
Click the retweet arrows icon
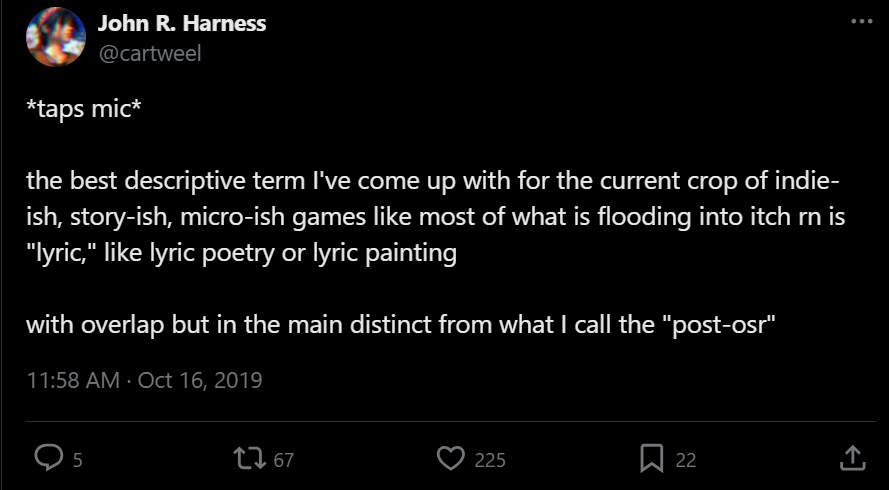click(246, 458)
